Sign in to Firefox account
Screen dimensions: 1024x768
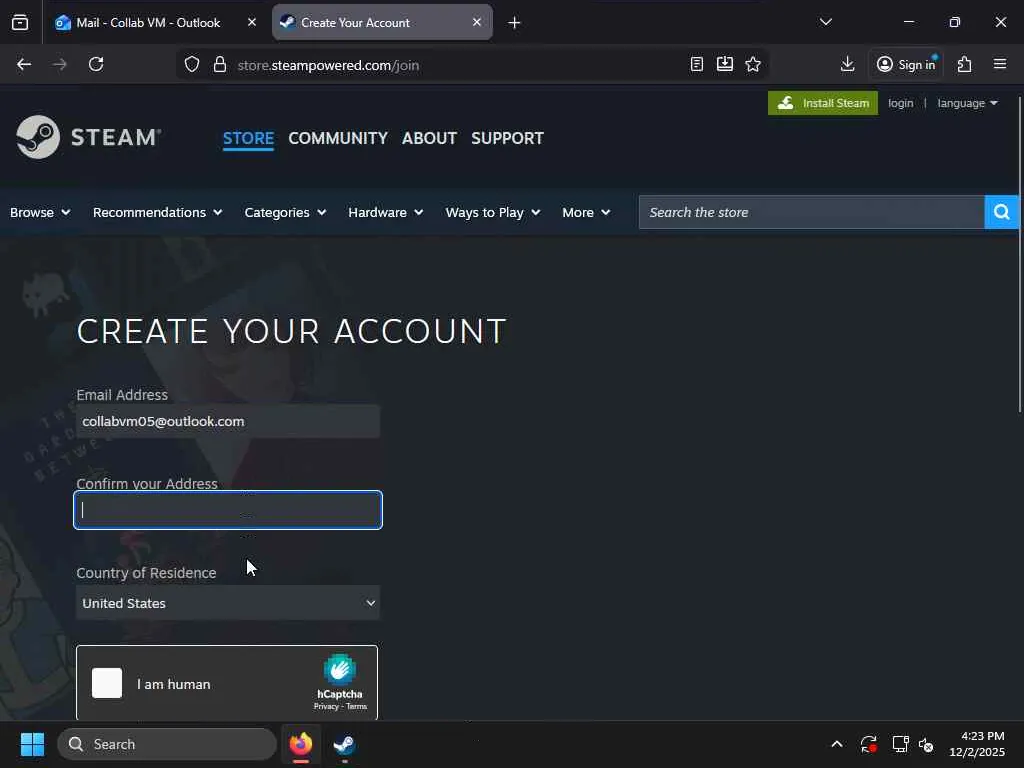[906, 65]
